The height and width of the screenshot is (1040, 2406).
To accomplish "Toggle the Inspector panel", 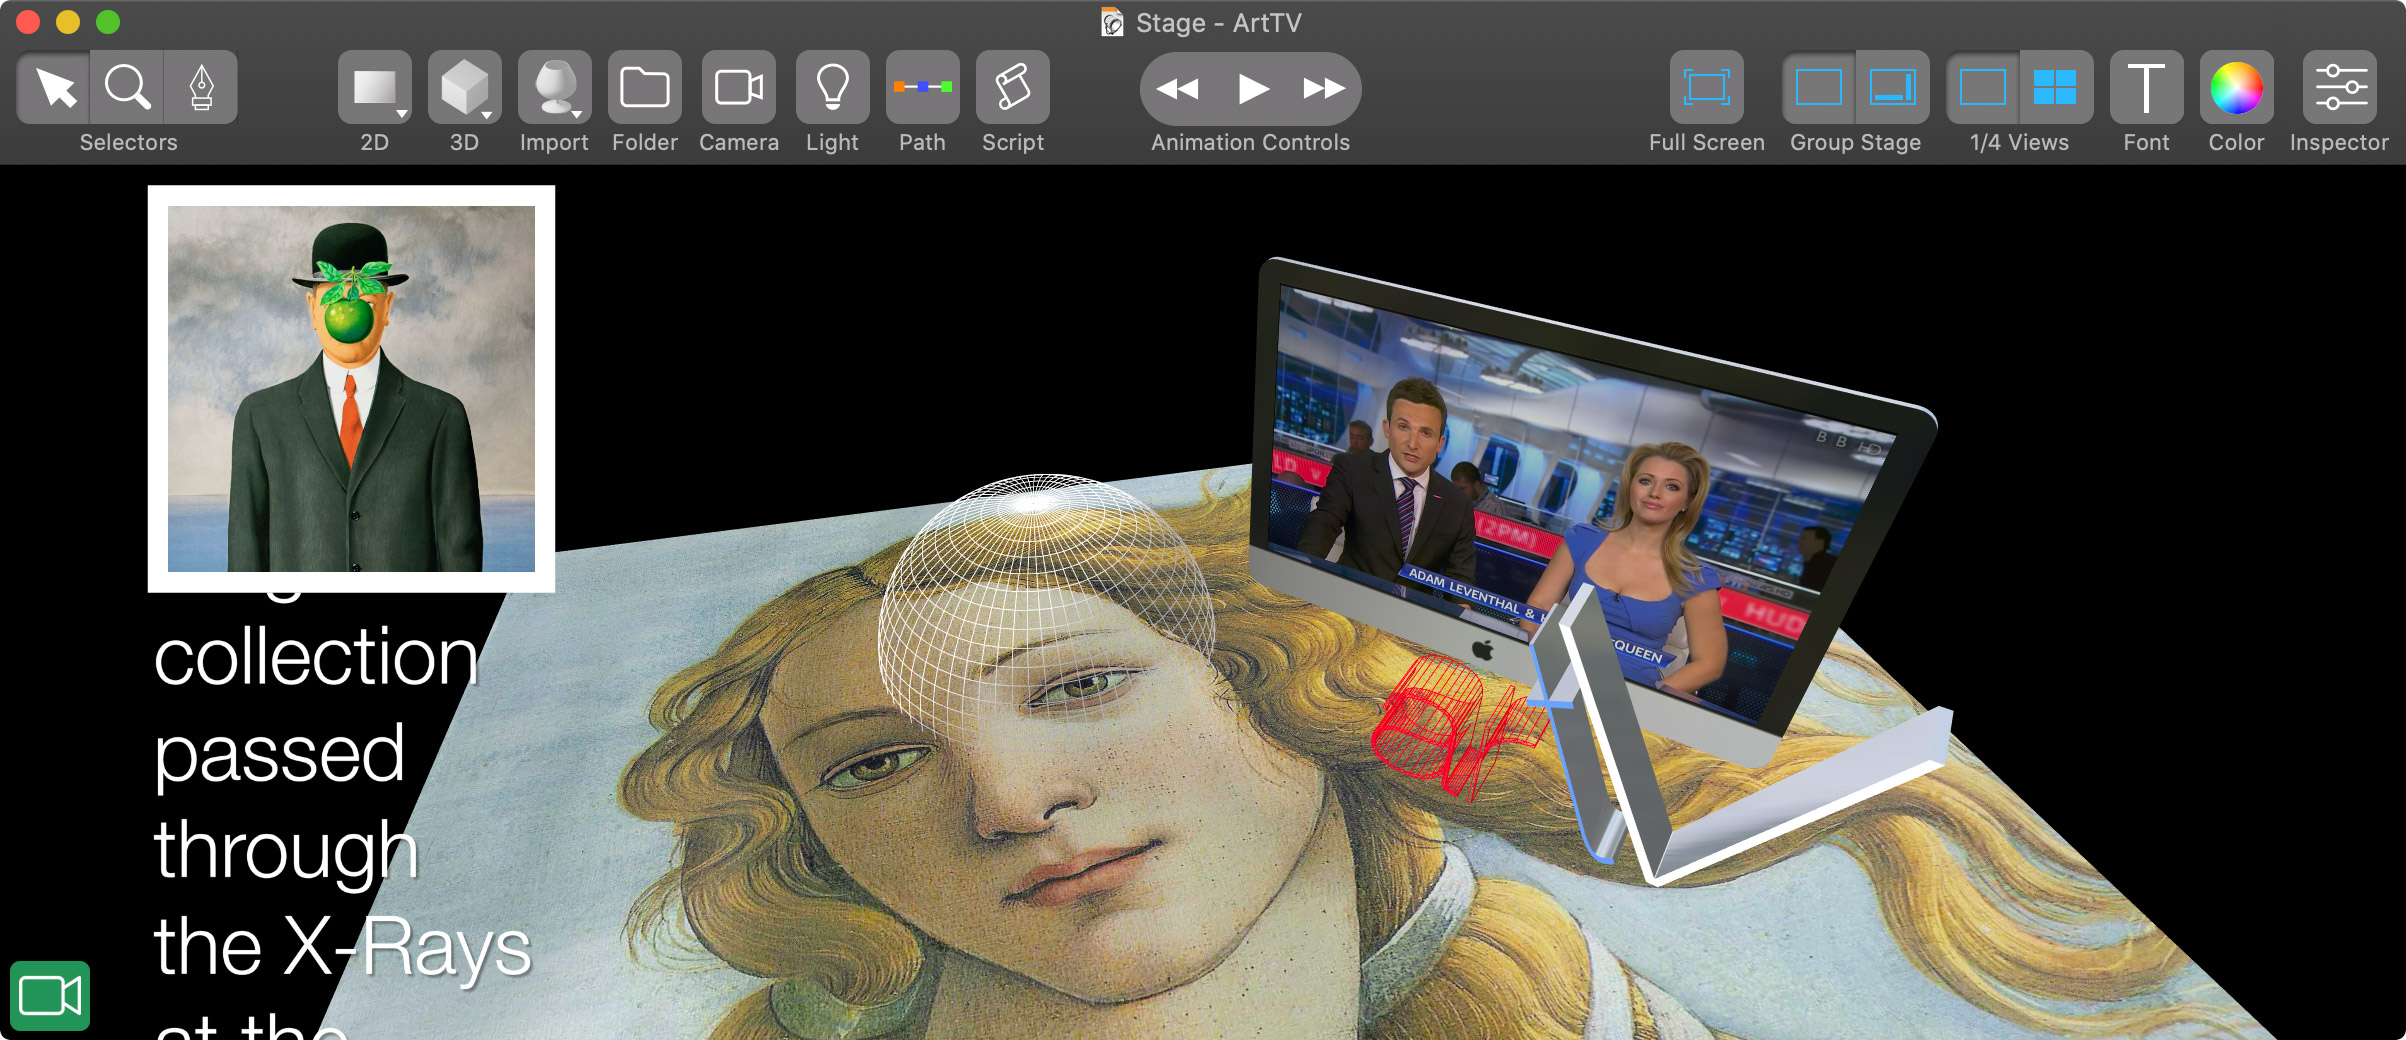I will [2340, 88].
